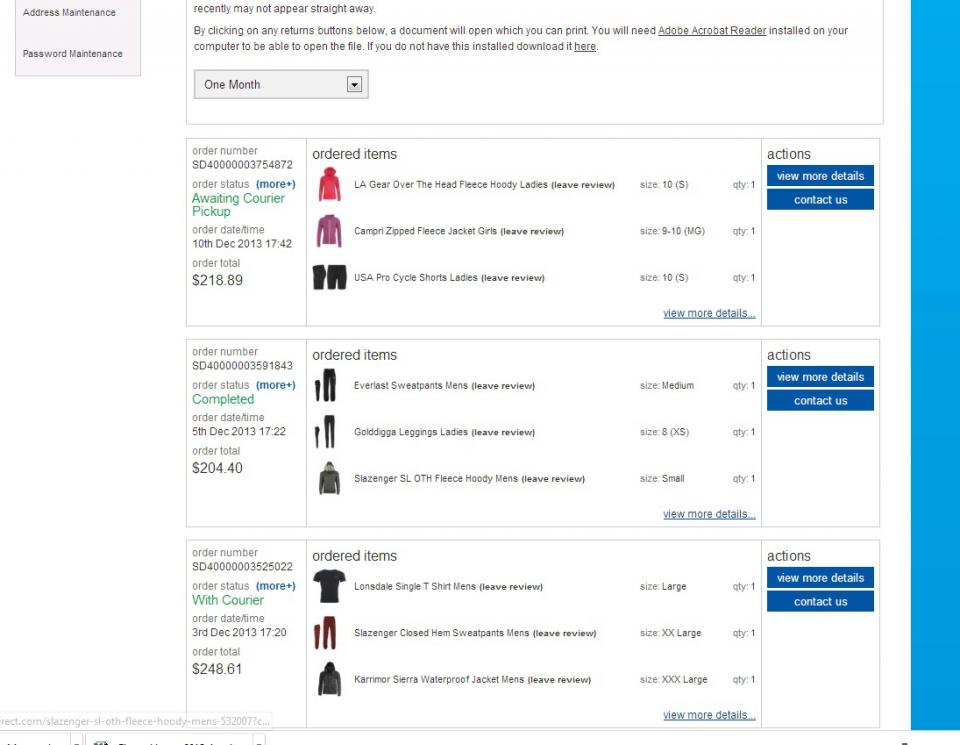Click view more details button for order SD40000003754872

point(820,176)
